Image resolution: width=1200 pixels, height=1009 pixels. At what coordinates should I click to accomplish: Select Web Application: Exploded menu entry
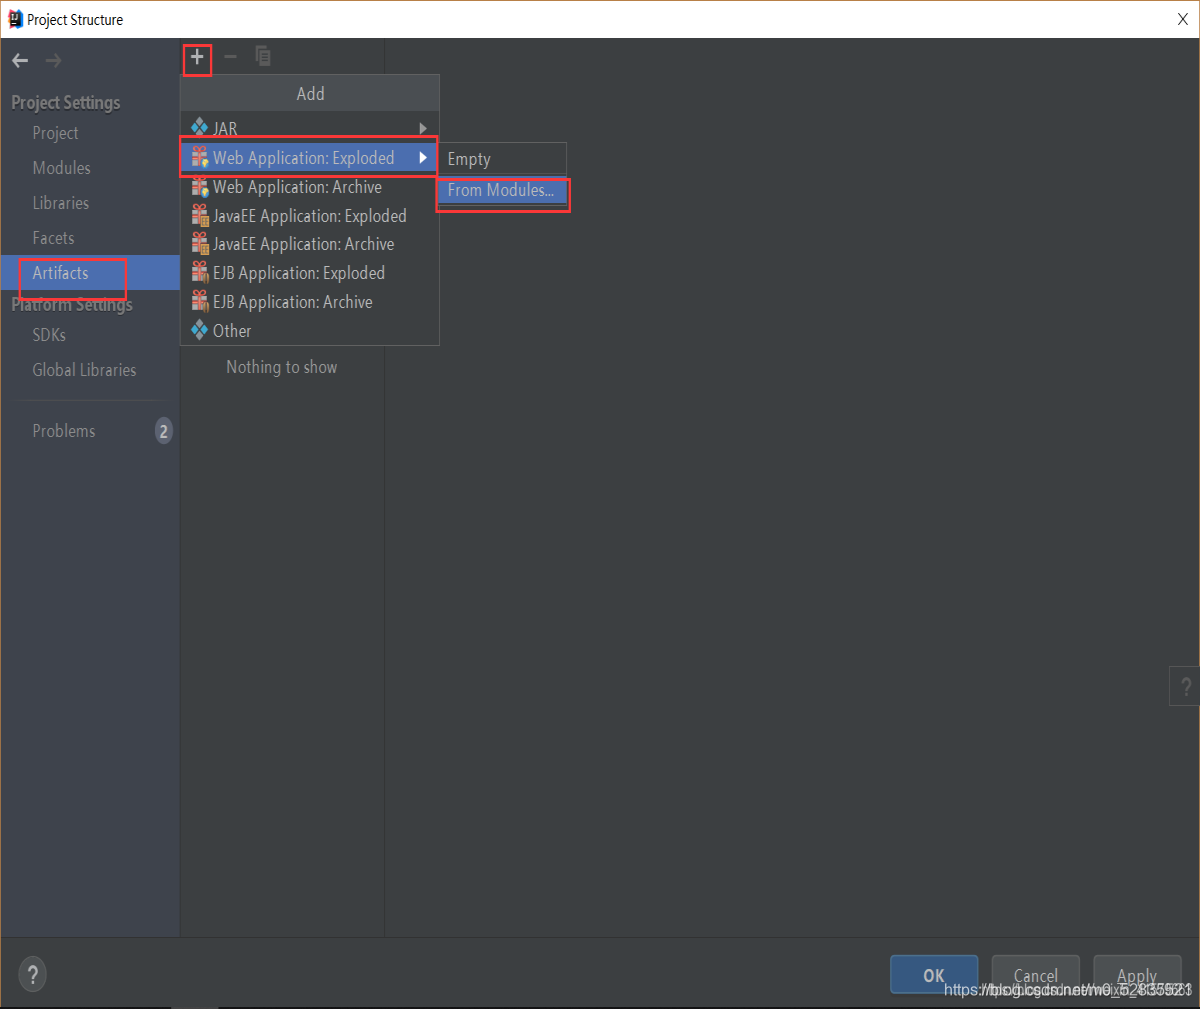point(309,158)
